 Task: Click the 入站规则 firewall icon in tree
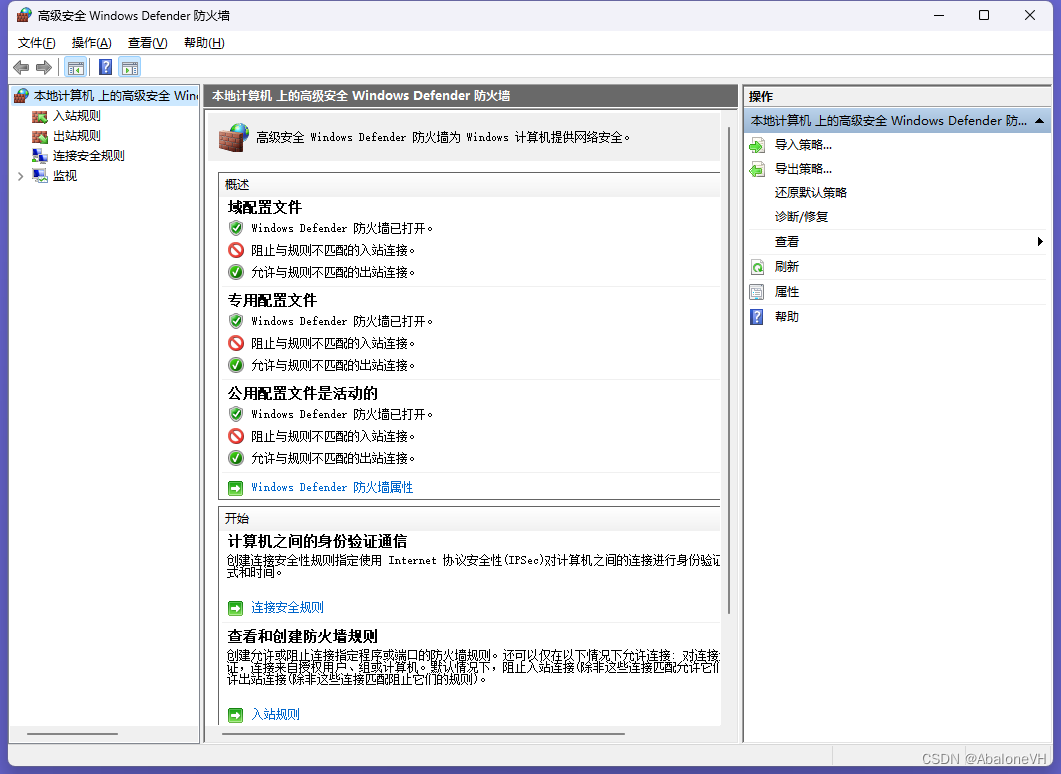(x=40, y=116)
